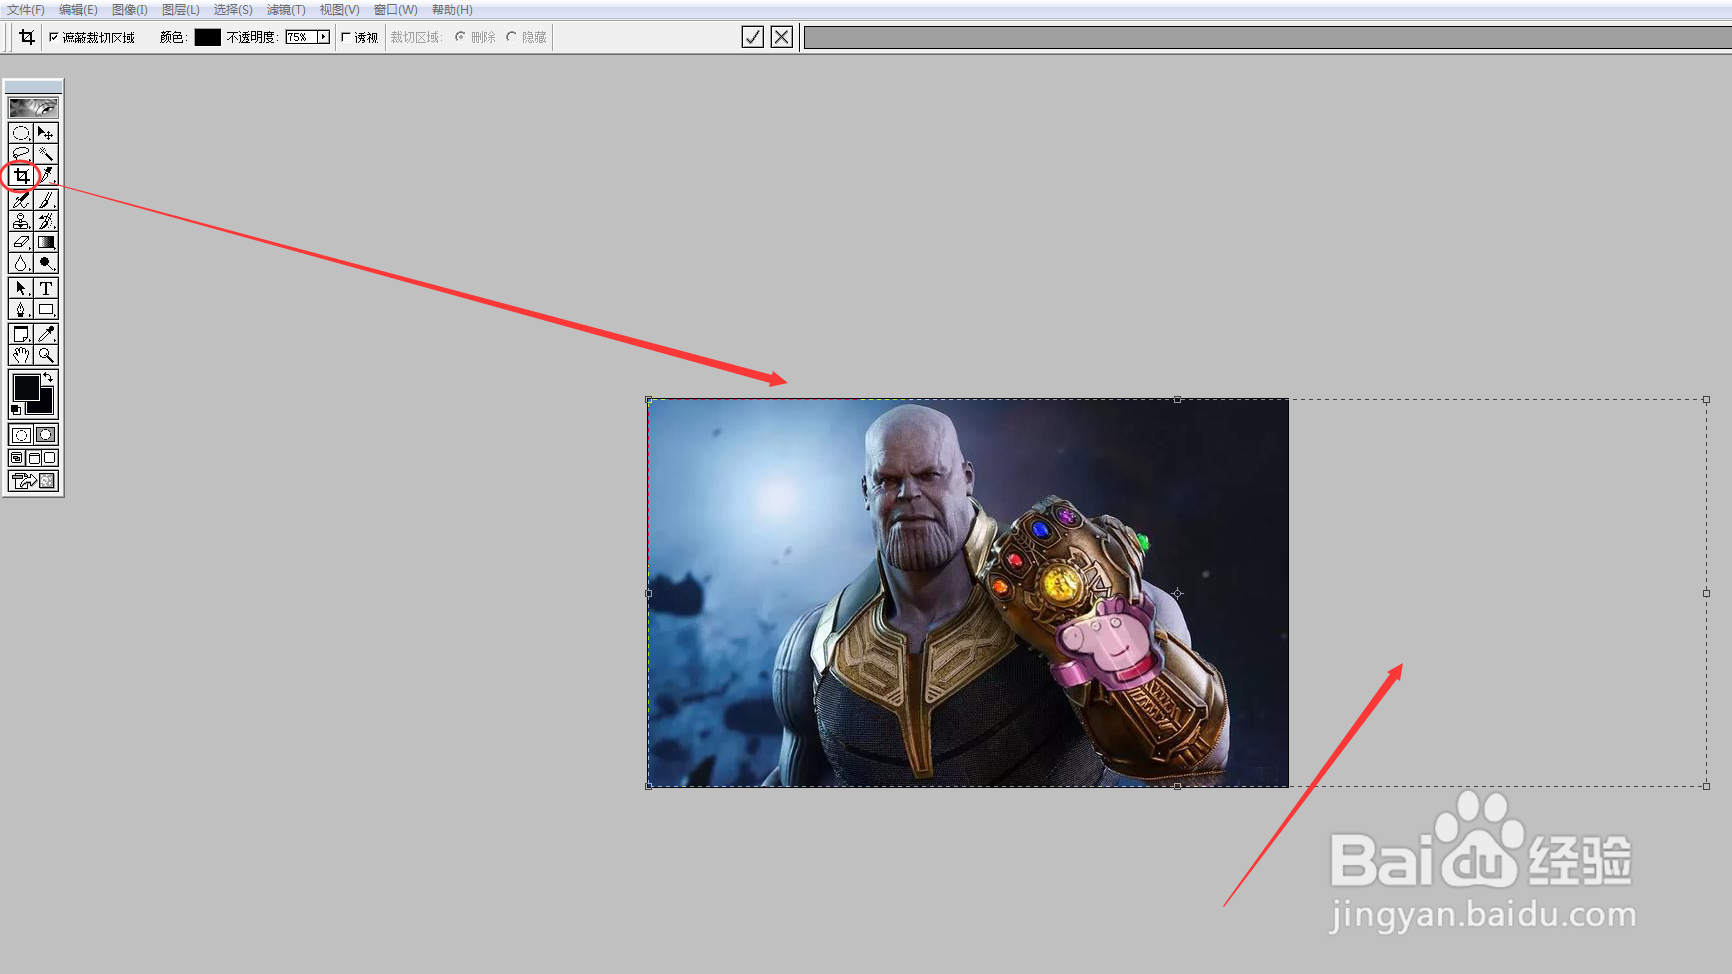Click the Adobe Online eye image
This screenshot has width=1732, height=974.
33,107
